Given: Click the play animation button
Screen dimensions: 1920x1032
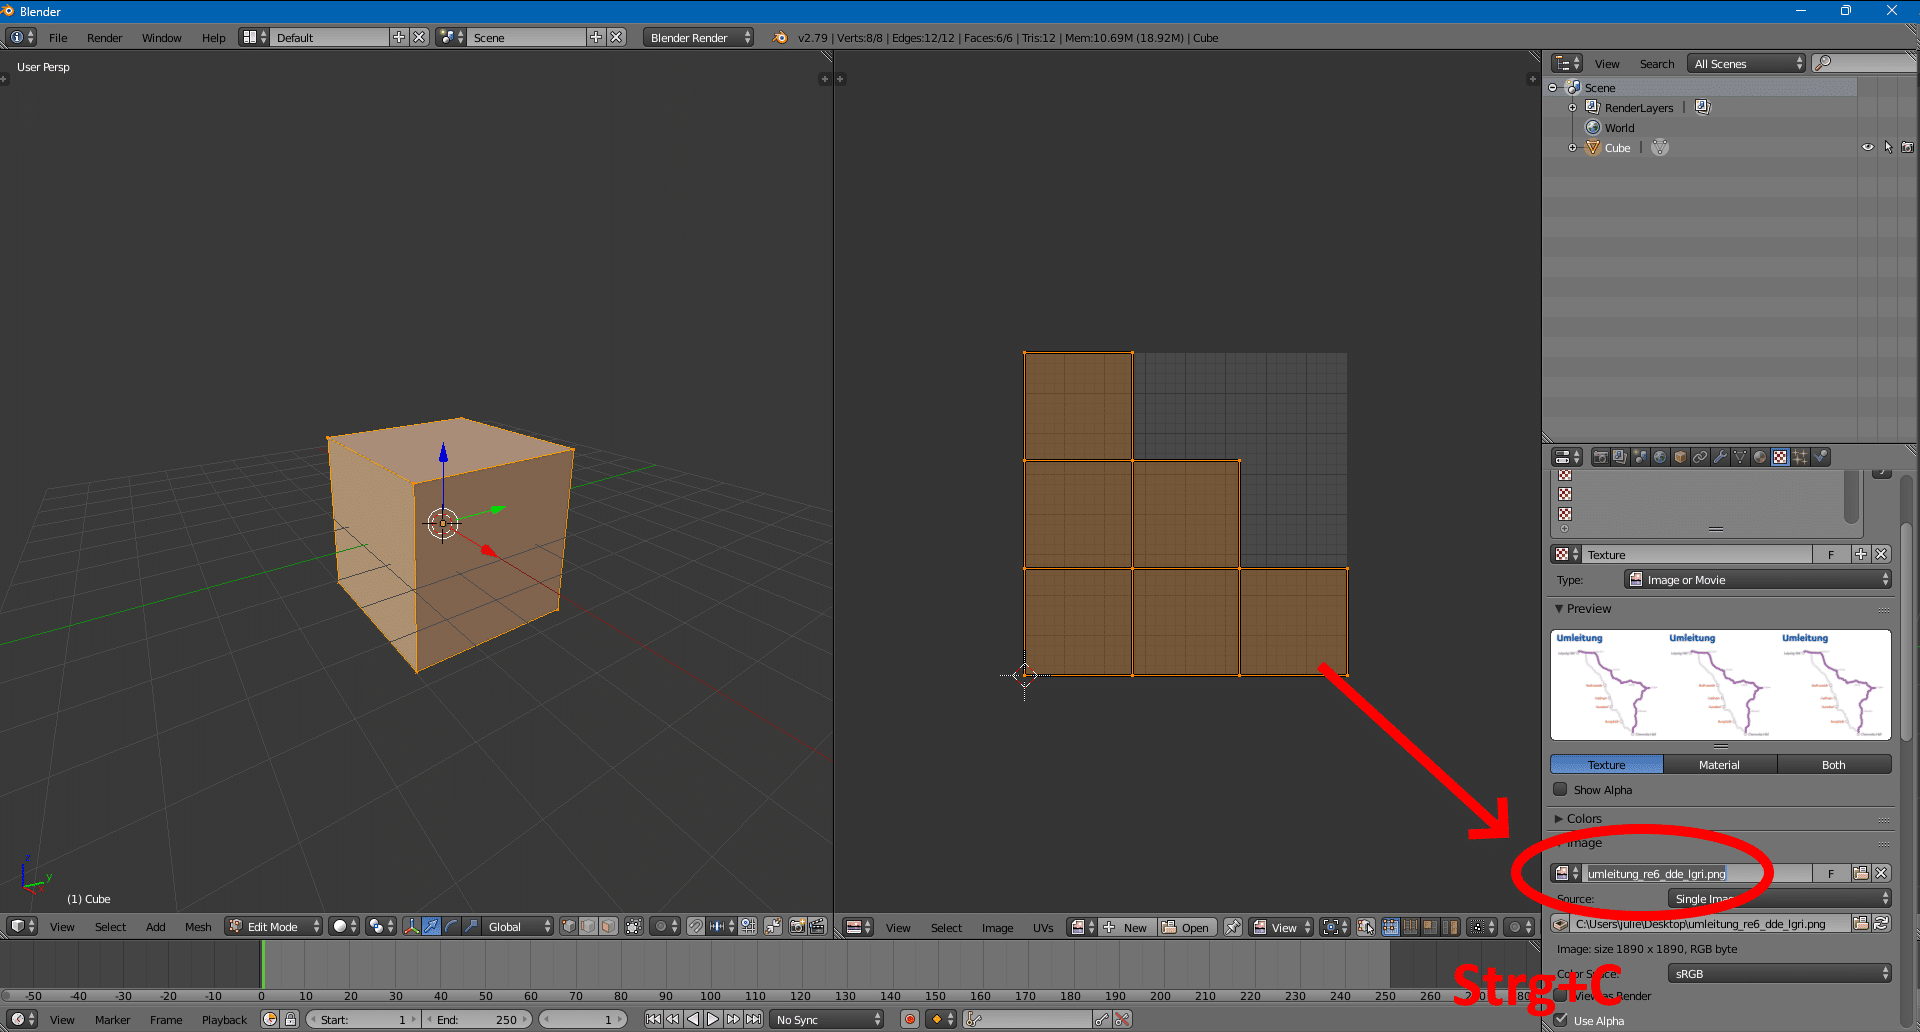Looking at the screenshot, I should coord(713,1019).
